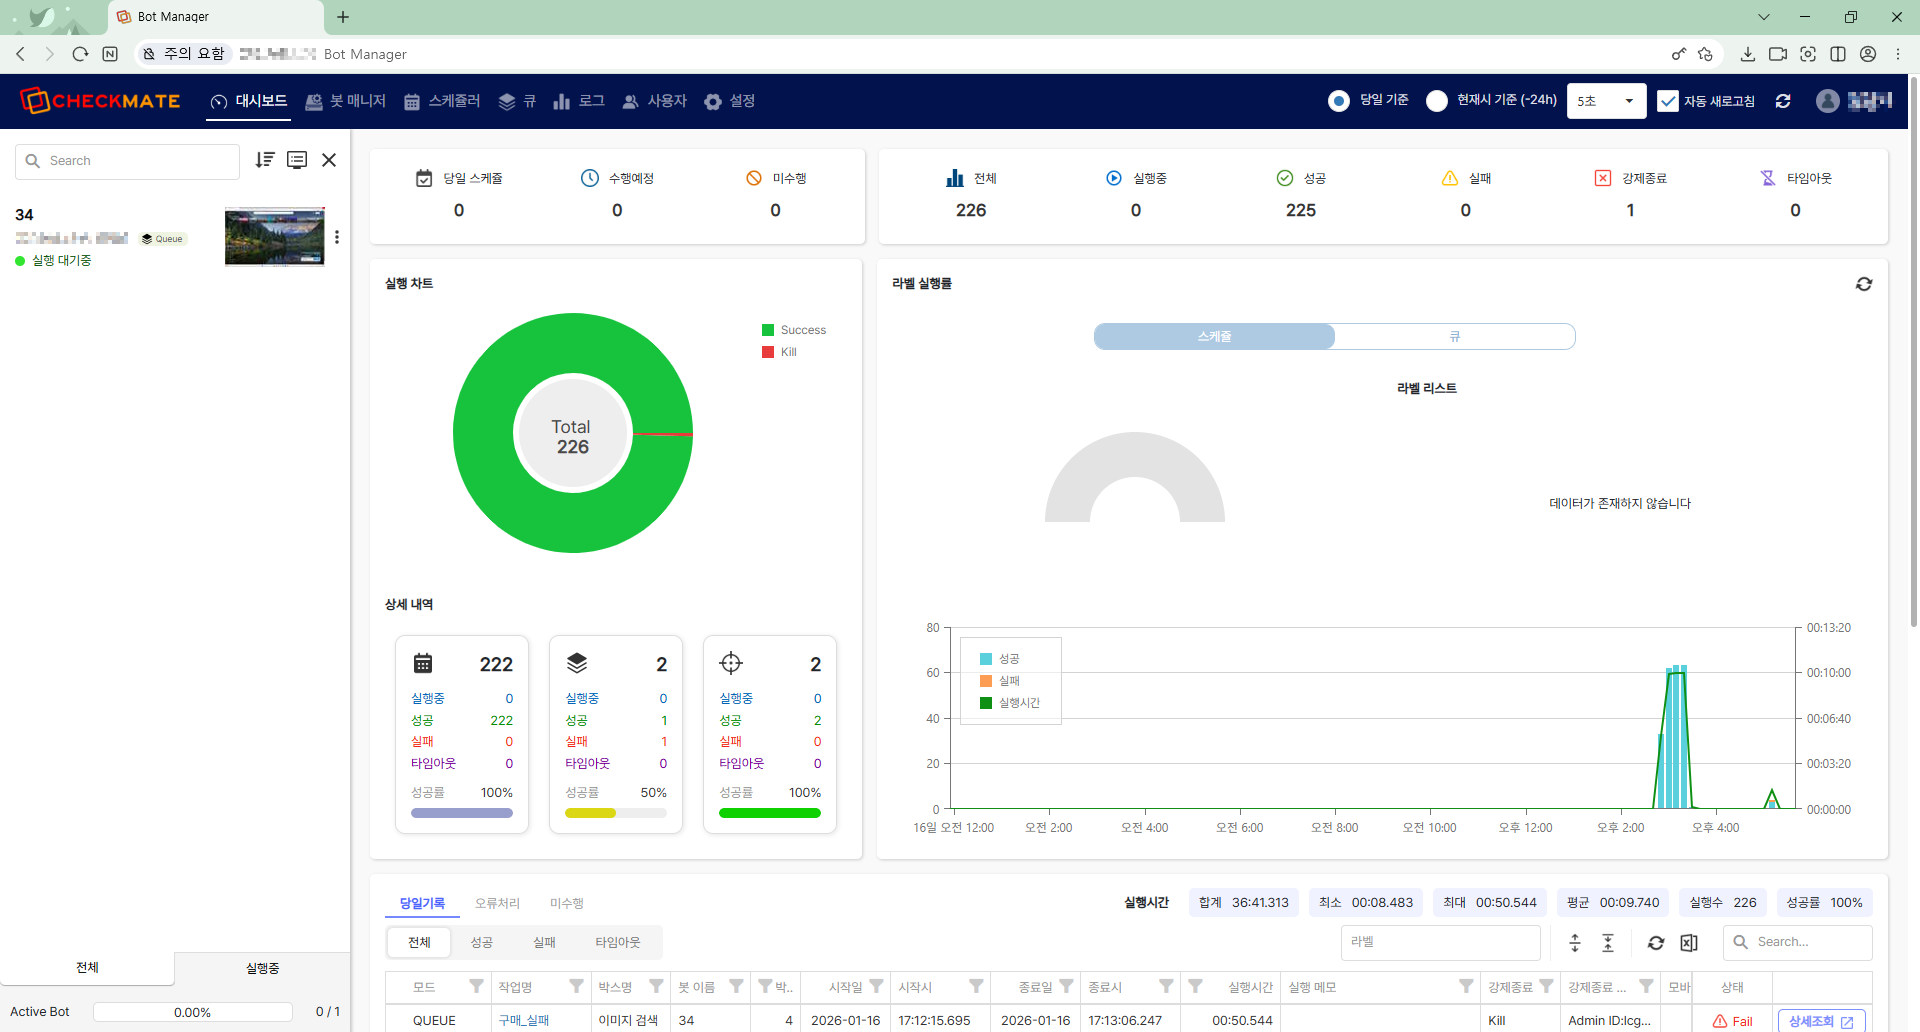Uncheck the 자동 새로고침 checkbox
Image resolution: width=1920 pixels, height=1032 pixels.
[x=1668, y=101]
